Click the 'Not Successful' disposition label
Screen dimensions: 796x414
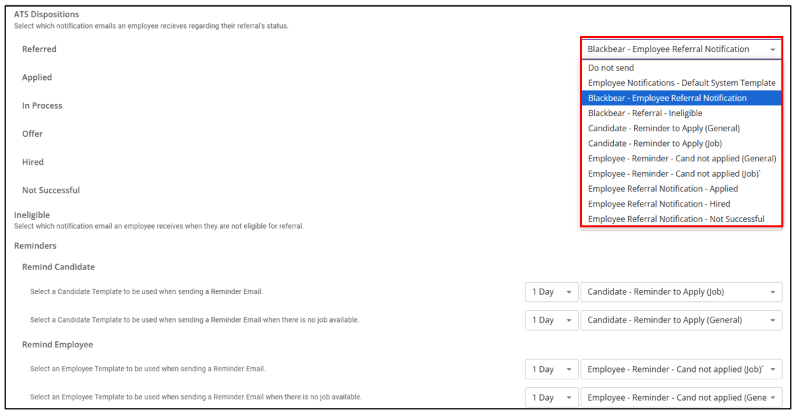click(51, 190)
